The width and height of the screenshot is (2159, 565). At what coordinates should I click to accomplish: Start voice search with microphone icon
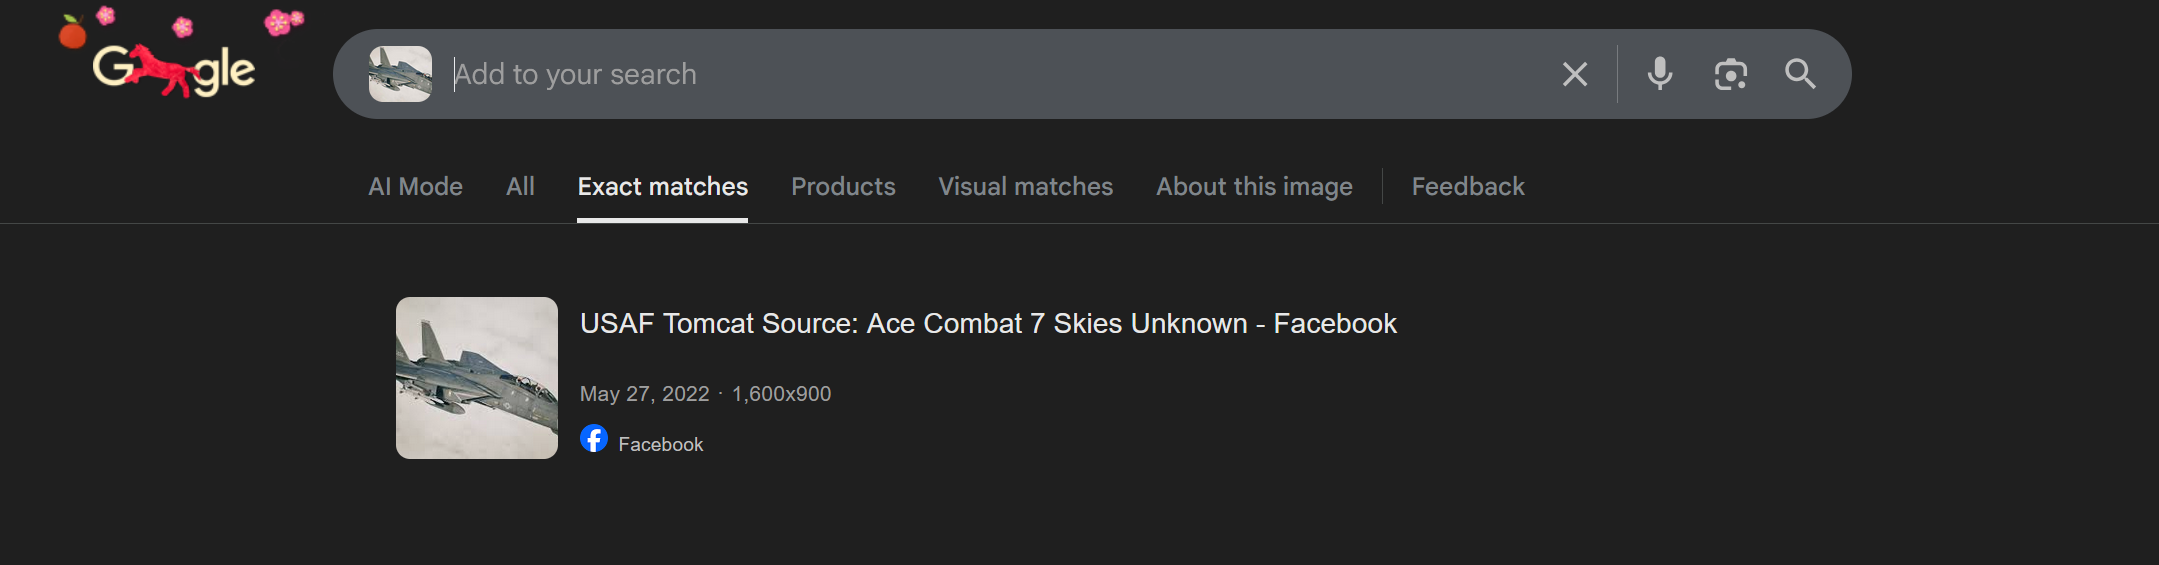(x=1659, y=74)
